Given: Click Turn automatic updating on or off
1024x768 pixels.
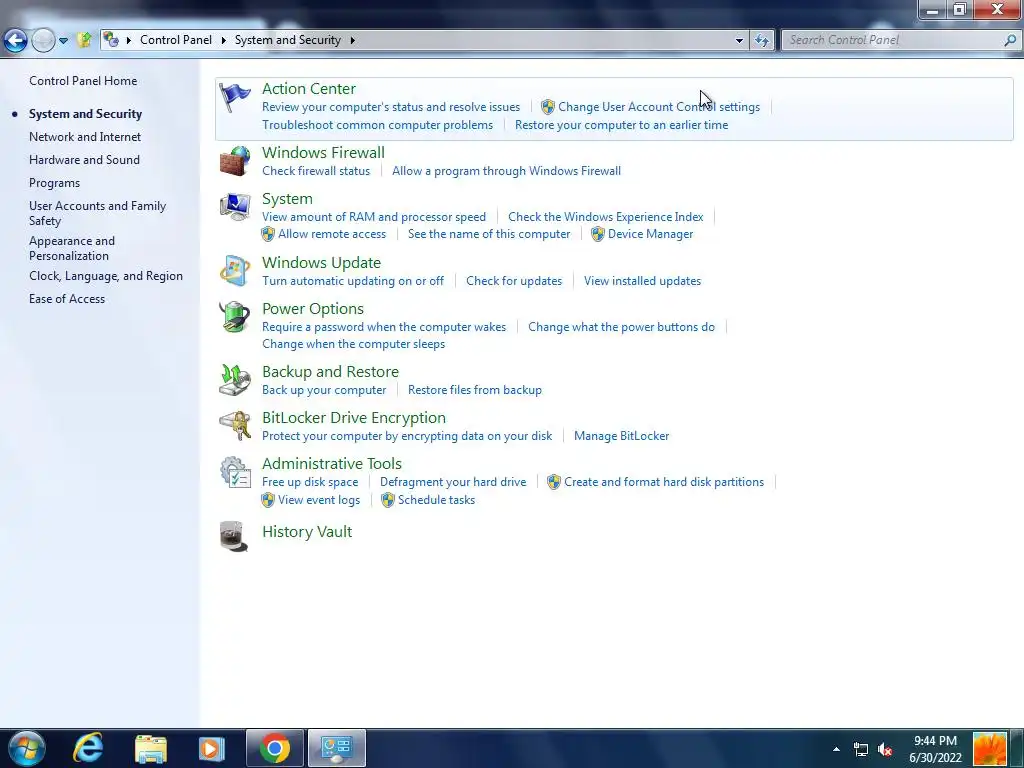Looking at the screenshot, I should [353, 281].
